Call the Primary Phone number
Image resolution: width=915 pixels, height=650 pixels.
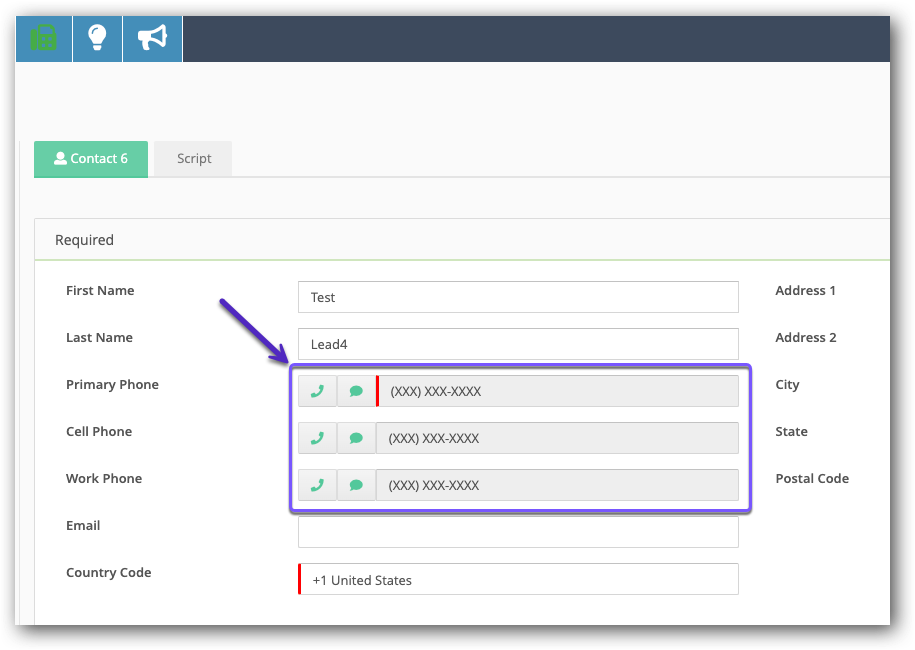pos(317,391)
